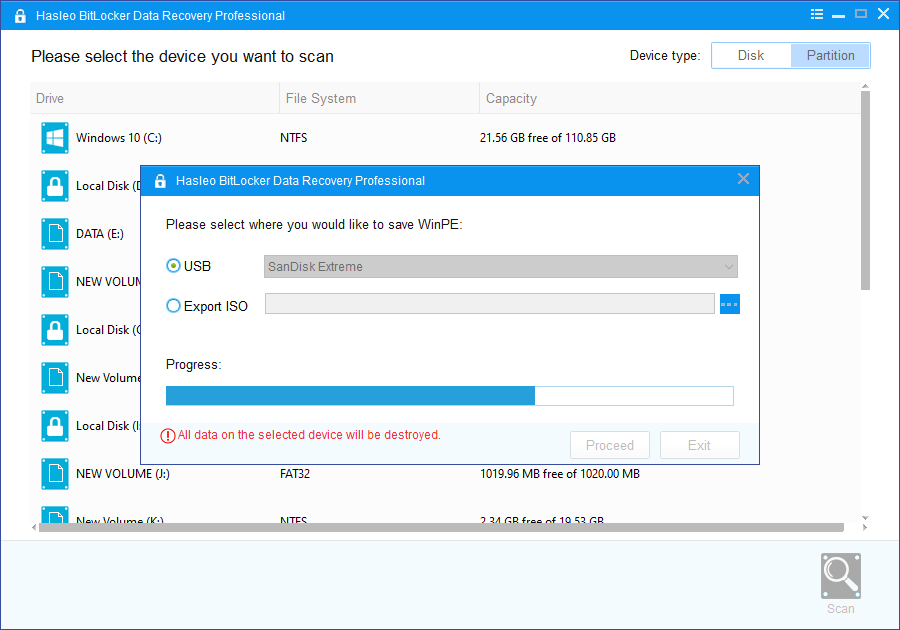Image resolution: width=900 pixels, height=630 pixels.
Task: Click the WinPE creation progress bar
Action: pos(449,396)
